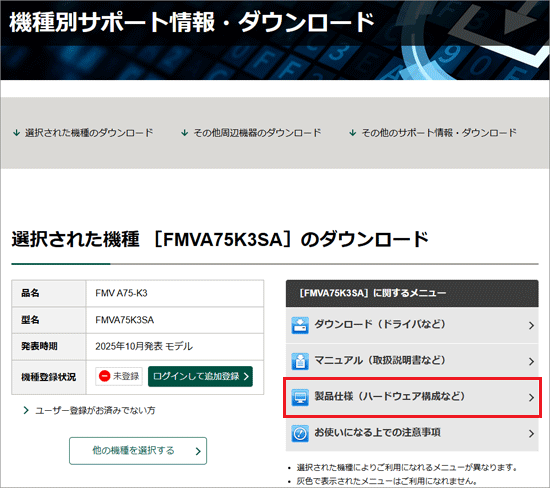Select the 型名 value FMVA75K3SA

click(x=125, y=320)
